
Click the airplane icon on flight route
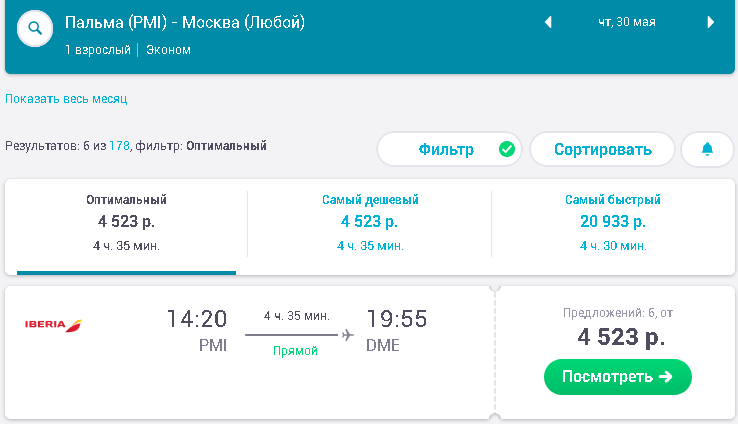pyautogui.click(x=347, y=335)
